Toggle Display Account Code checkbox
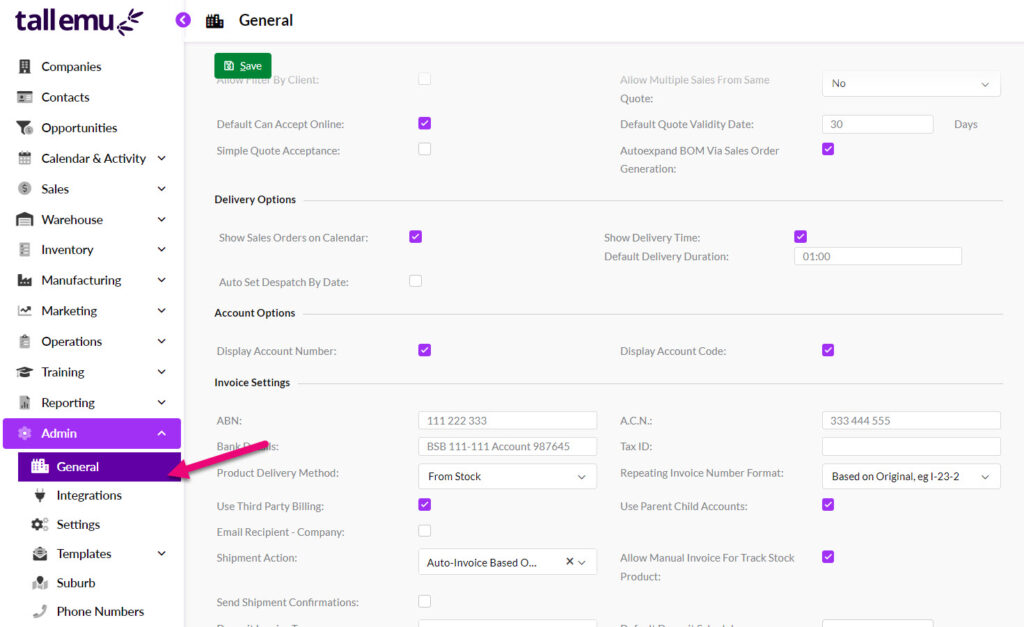Image resolution: width=1024 pixels, height=627 pixels. coord(828,350)
